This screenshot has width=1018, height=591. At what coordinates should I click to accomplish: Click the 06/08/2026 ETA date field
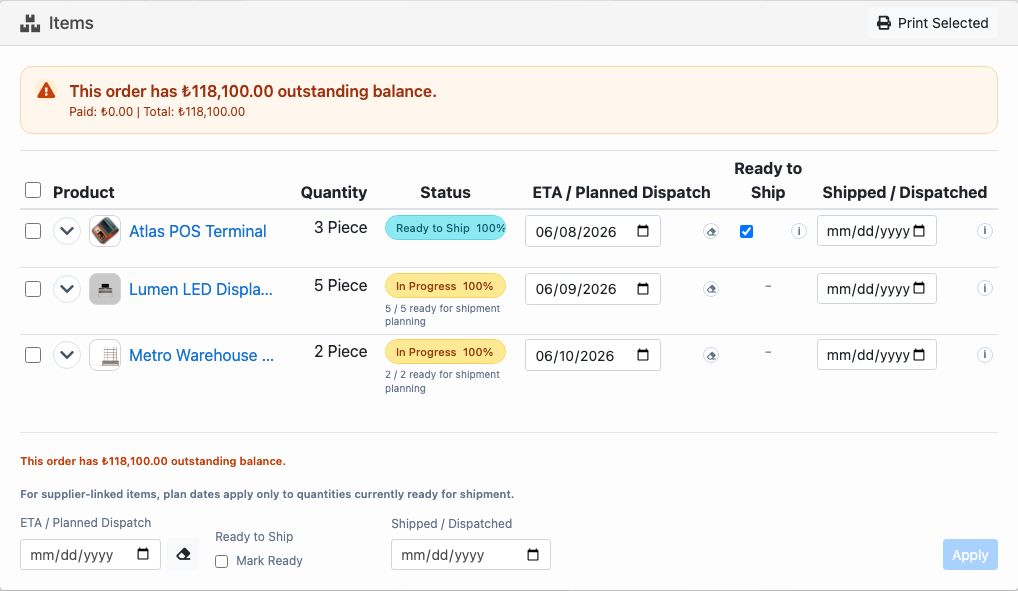point(593,231)
